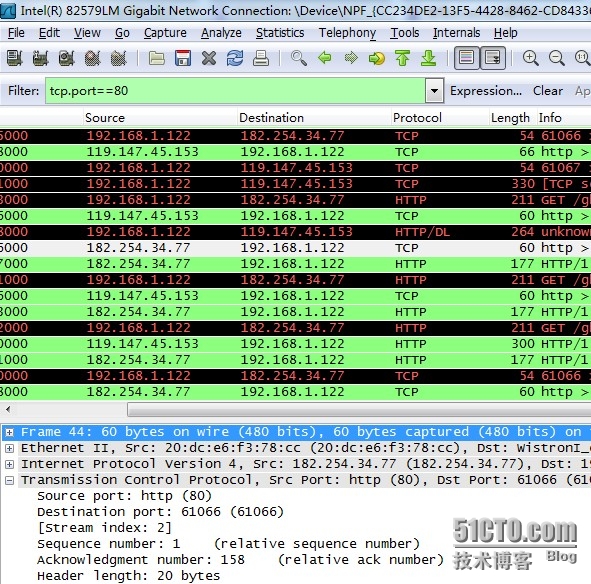Image resolution: width=591 pixels, height=584 pixels.
Task: Open the Tools menu
Action: [405, 33]
